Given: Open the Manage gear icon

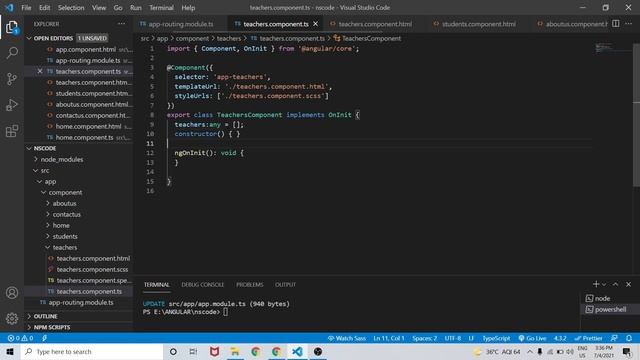Looking at the screenshot, I should click(x=12, y=318).
